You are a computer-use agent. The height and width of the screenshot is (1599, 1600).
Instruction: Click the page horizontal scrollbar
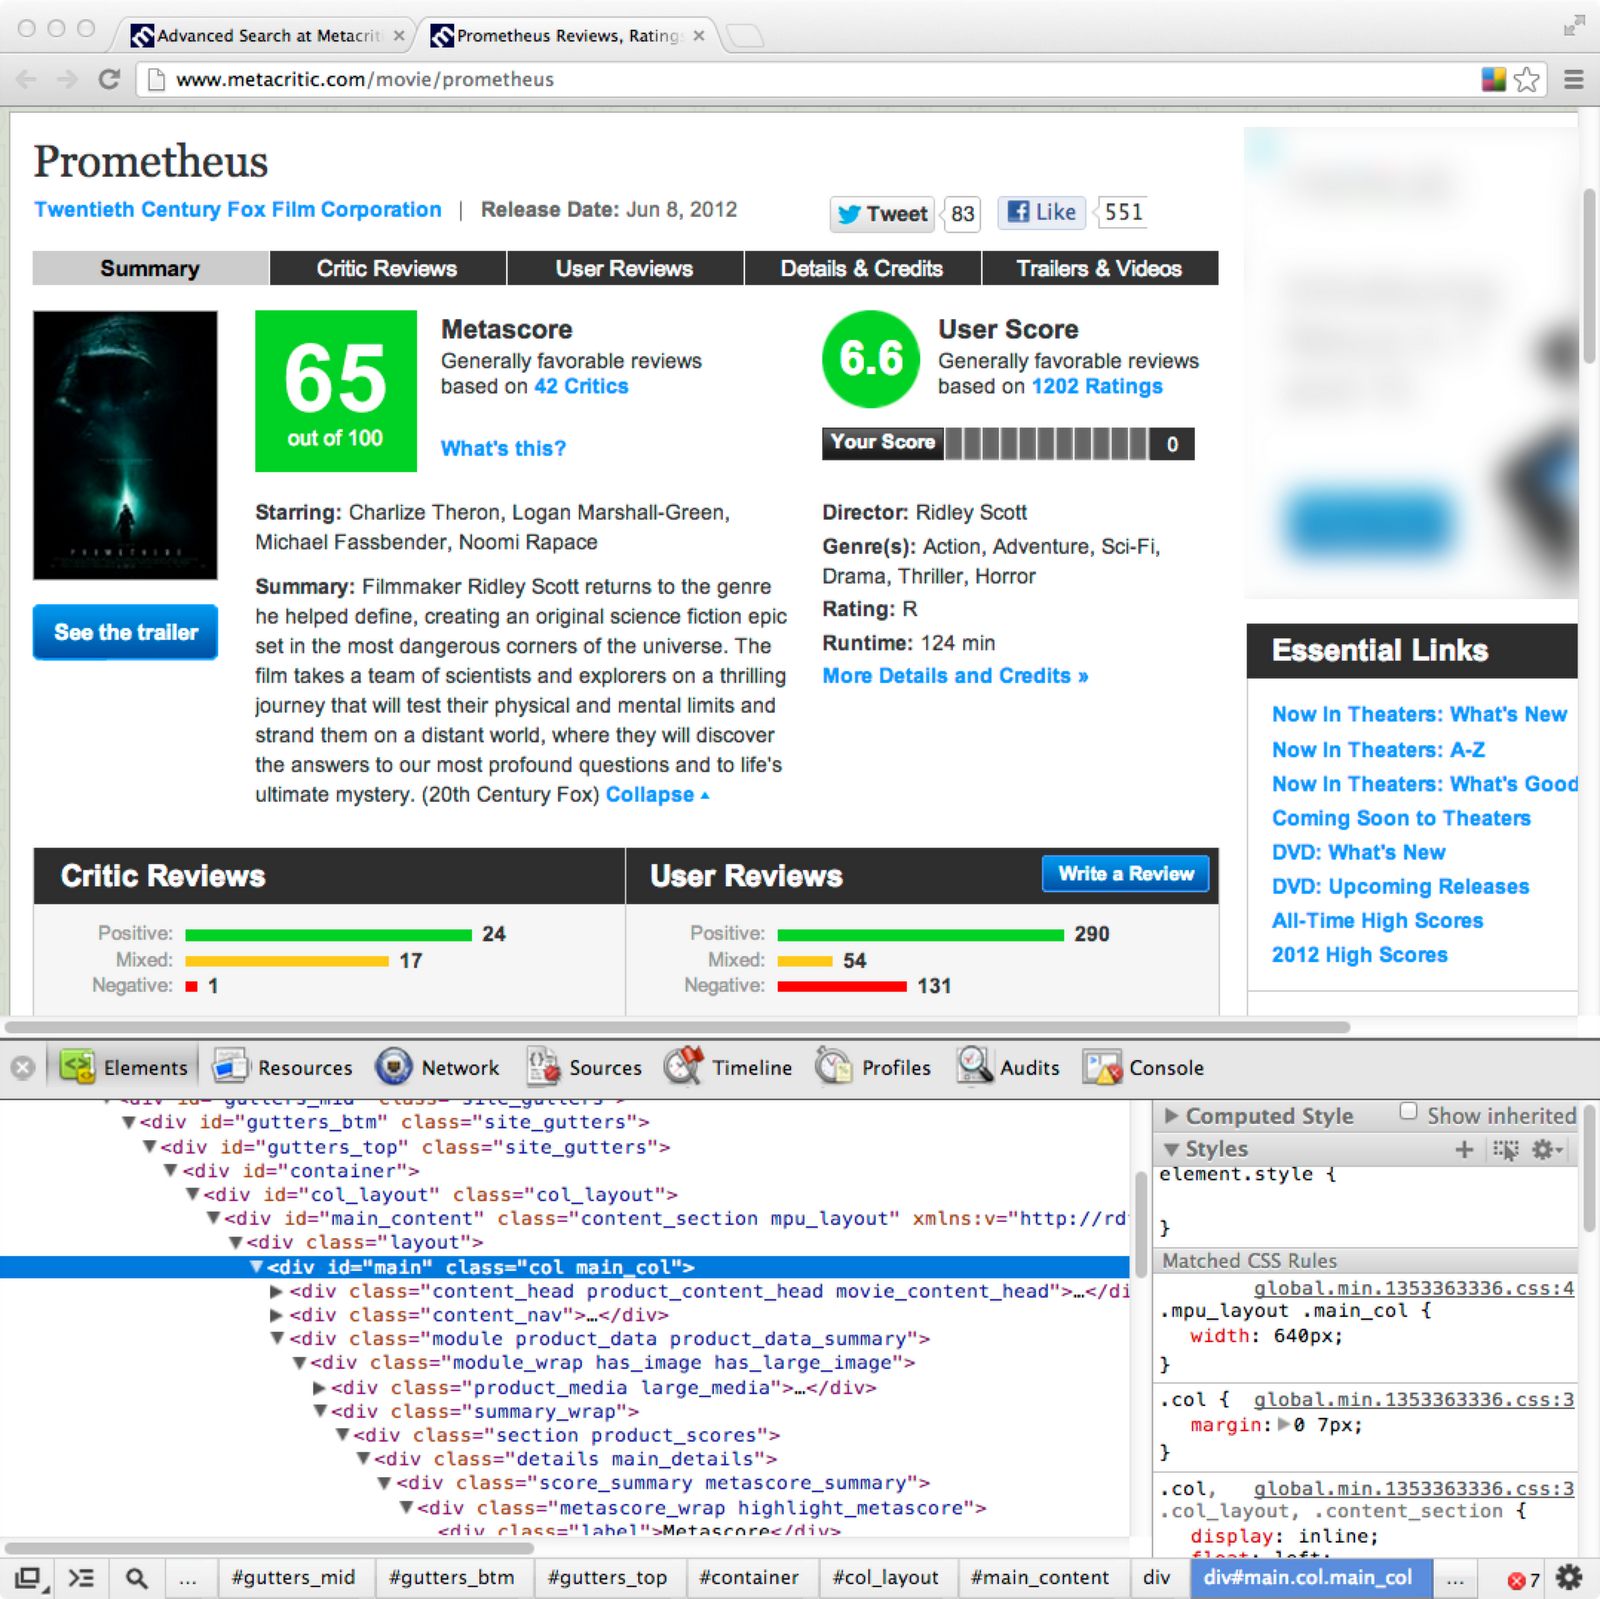(678, 1027)
